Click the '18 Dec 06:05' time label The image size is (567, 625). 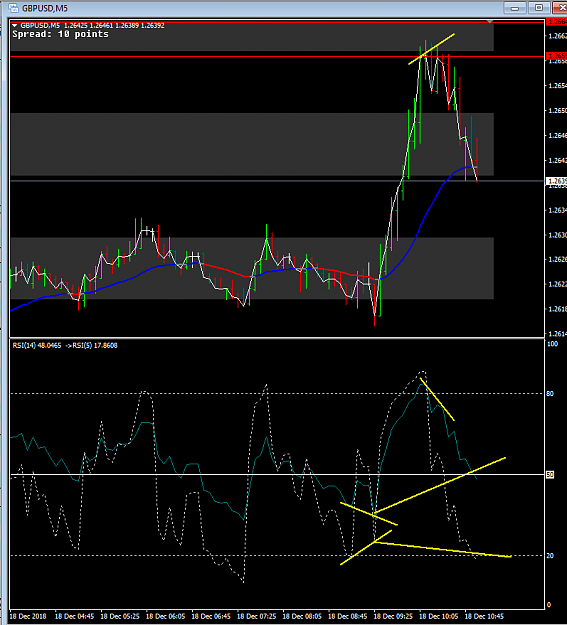[165, 616]
